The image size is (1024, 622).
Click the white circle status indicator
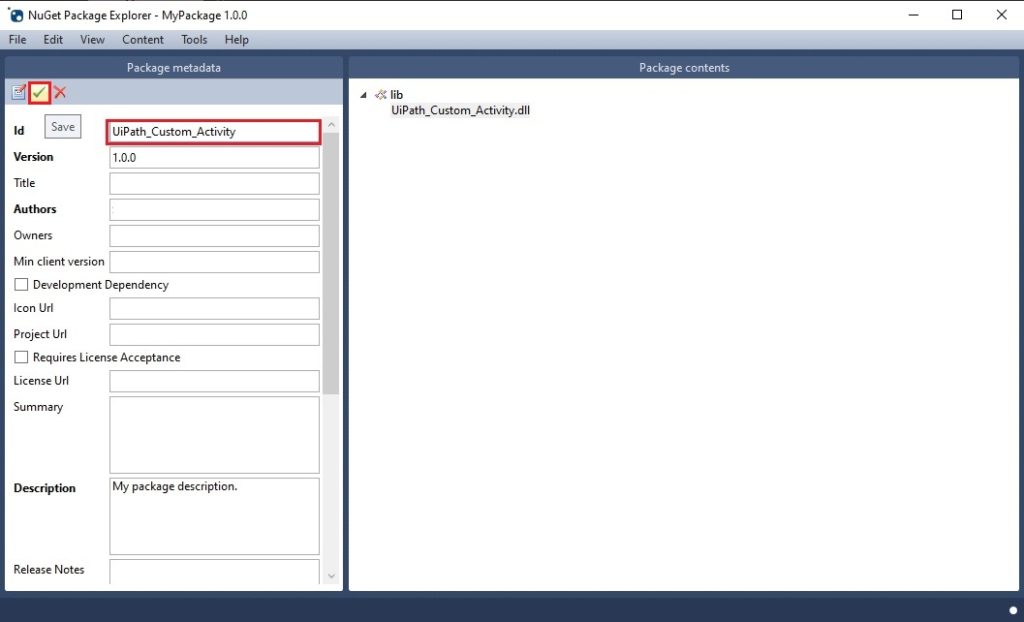(1013, 610)
